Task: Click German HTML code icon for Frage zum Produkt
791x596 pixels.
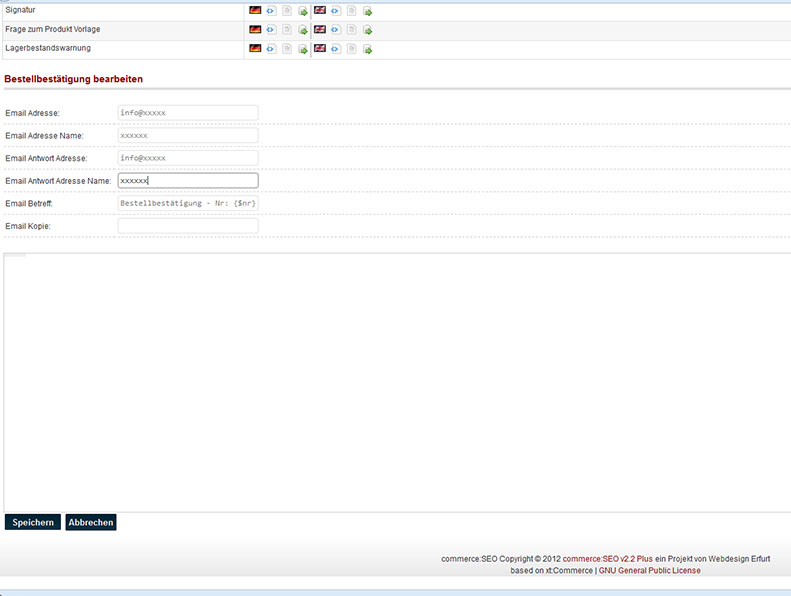Action: tap(271, 30)
